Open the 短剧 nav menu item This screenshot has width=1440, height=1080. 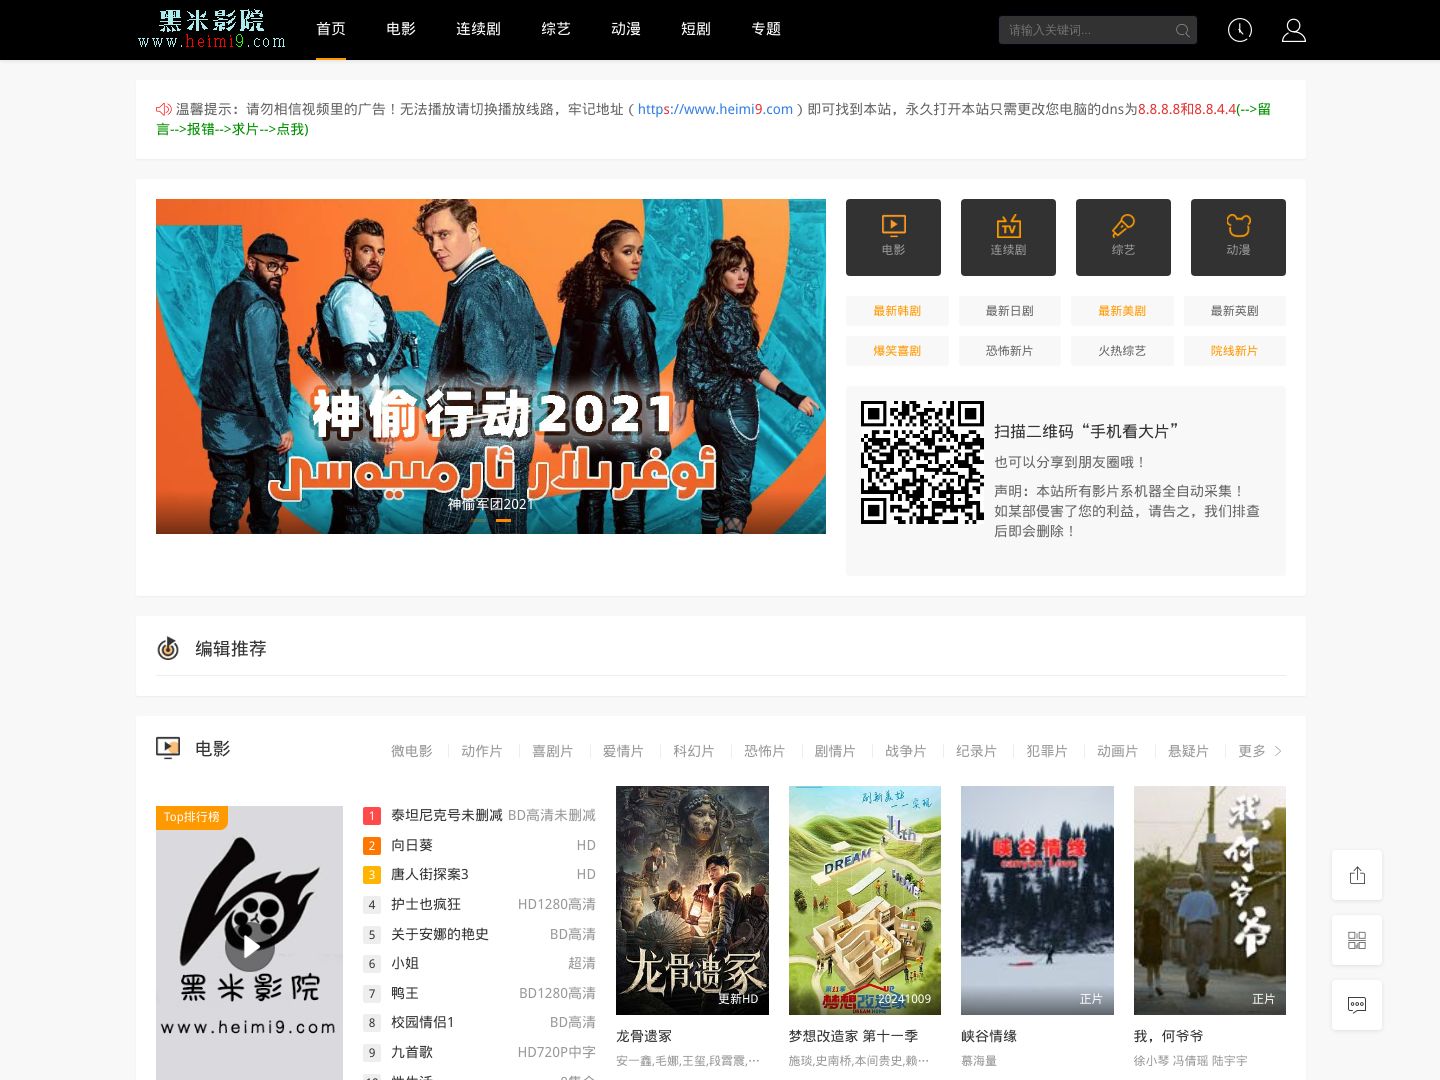coord(696,29)
